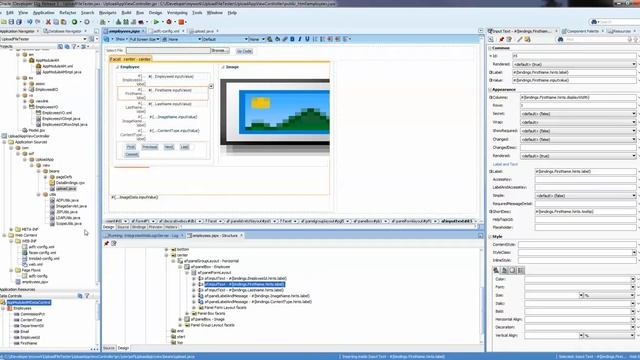Click the red Terminate square icon
Screen dimensions: 640x360
point(182,22)
